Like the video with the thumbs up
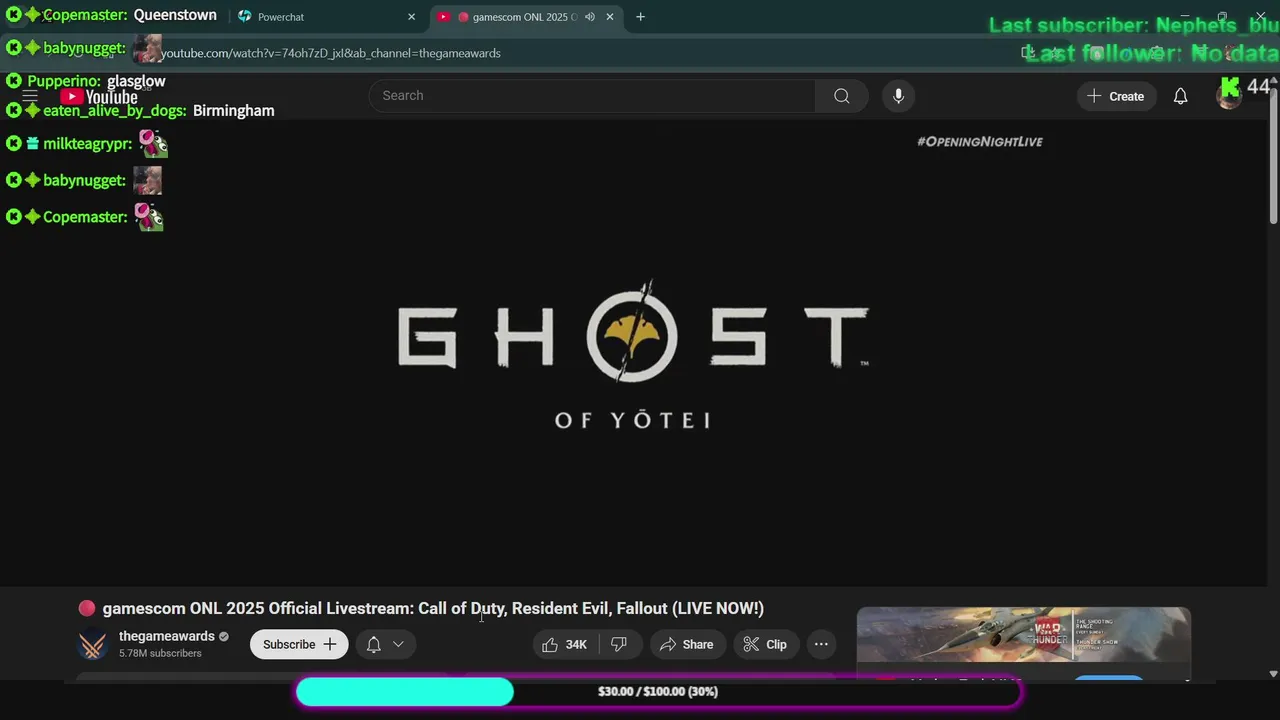This screenshot has height=720, width=1280. pyautogui.click(x=565, y=645)
